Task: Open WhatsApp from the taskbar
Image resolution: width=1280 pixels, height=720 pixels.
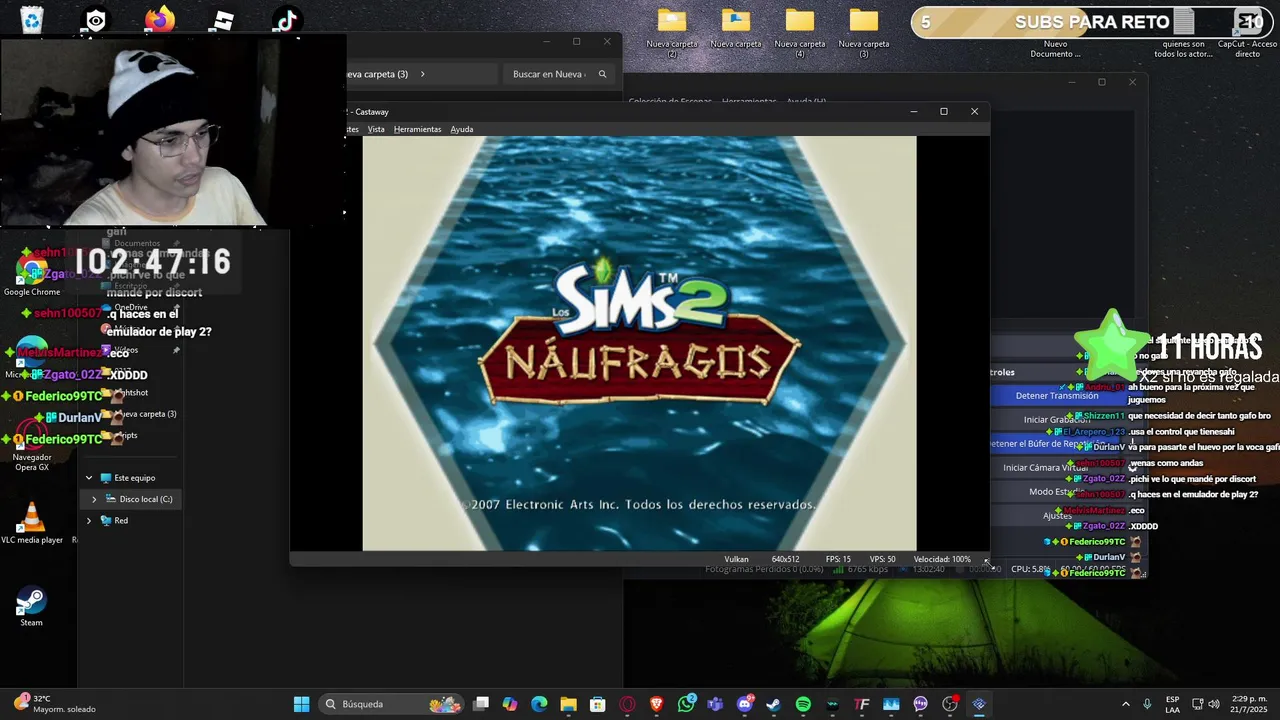Action: point(686,704)
